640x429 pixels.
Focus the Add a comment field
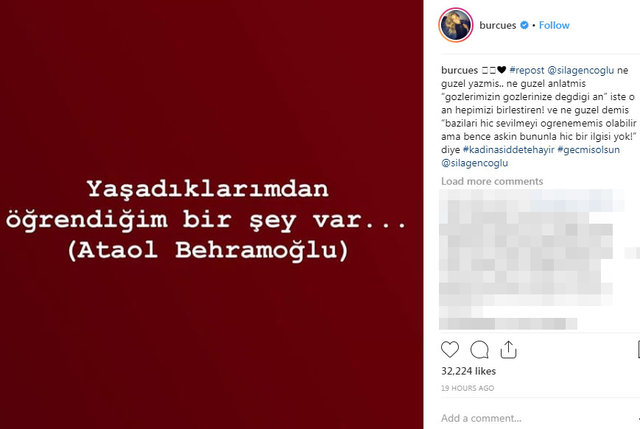coord(535,418)
